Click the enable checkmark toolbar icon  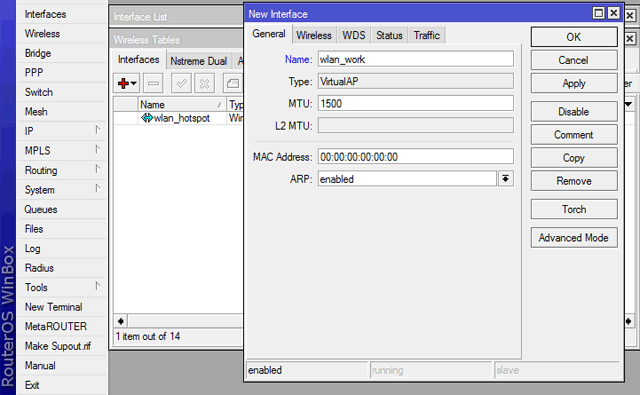[x=181, y=84]
